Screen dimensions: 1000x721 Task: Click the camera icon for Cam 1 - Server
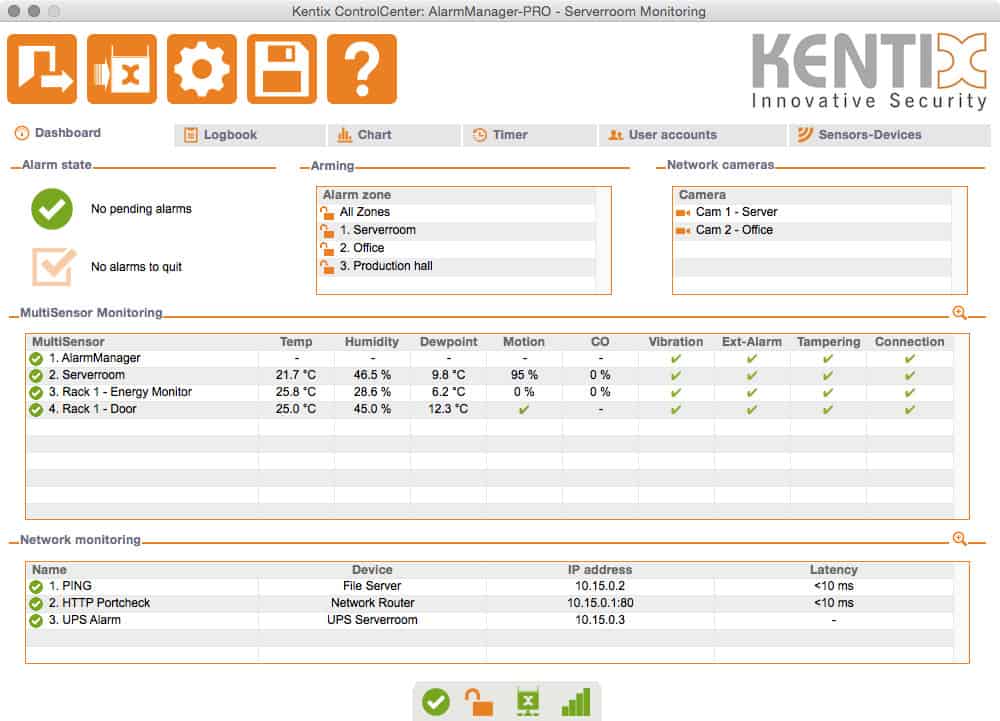pos(683,212)
